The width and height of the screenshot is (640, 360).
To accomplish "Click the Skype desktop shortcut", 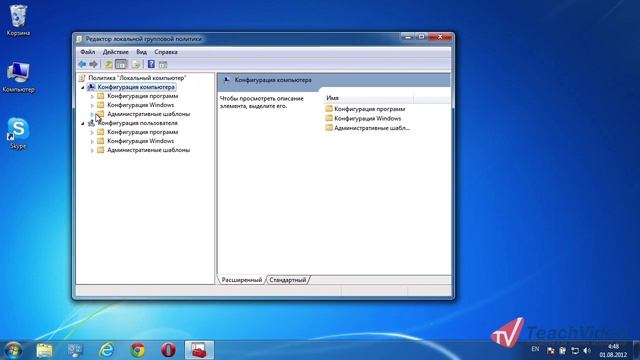I will (18, 133).
